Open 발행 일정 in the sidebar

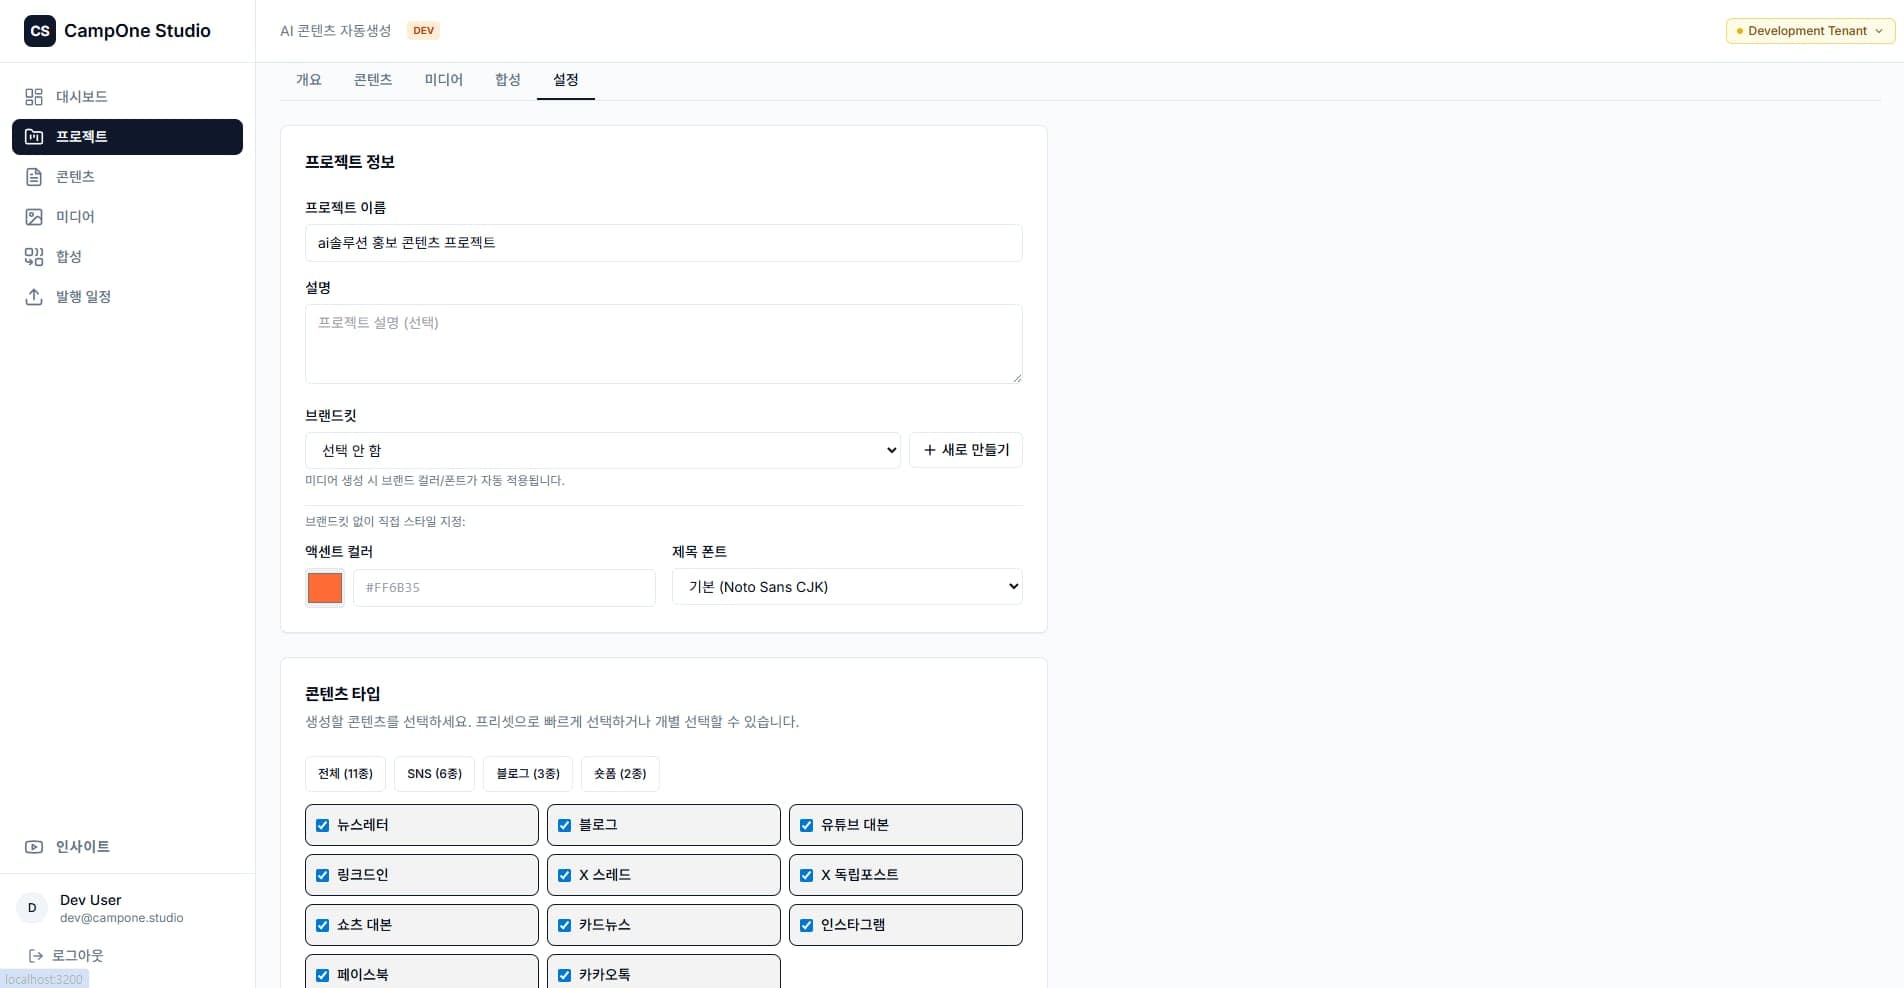pos(127,297)
